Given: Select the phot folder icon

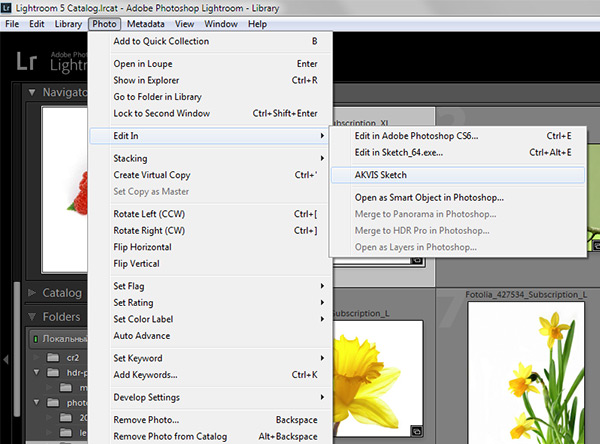Looking at the screenshot, I should 53,403.
